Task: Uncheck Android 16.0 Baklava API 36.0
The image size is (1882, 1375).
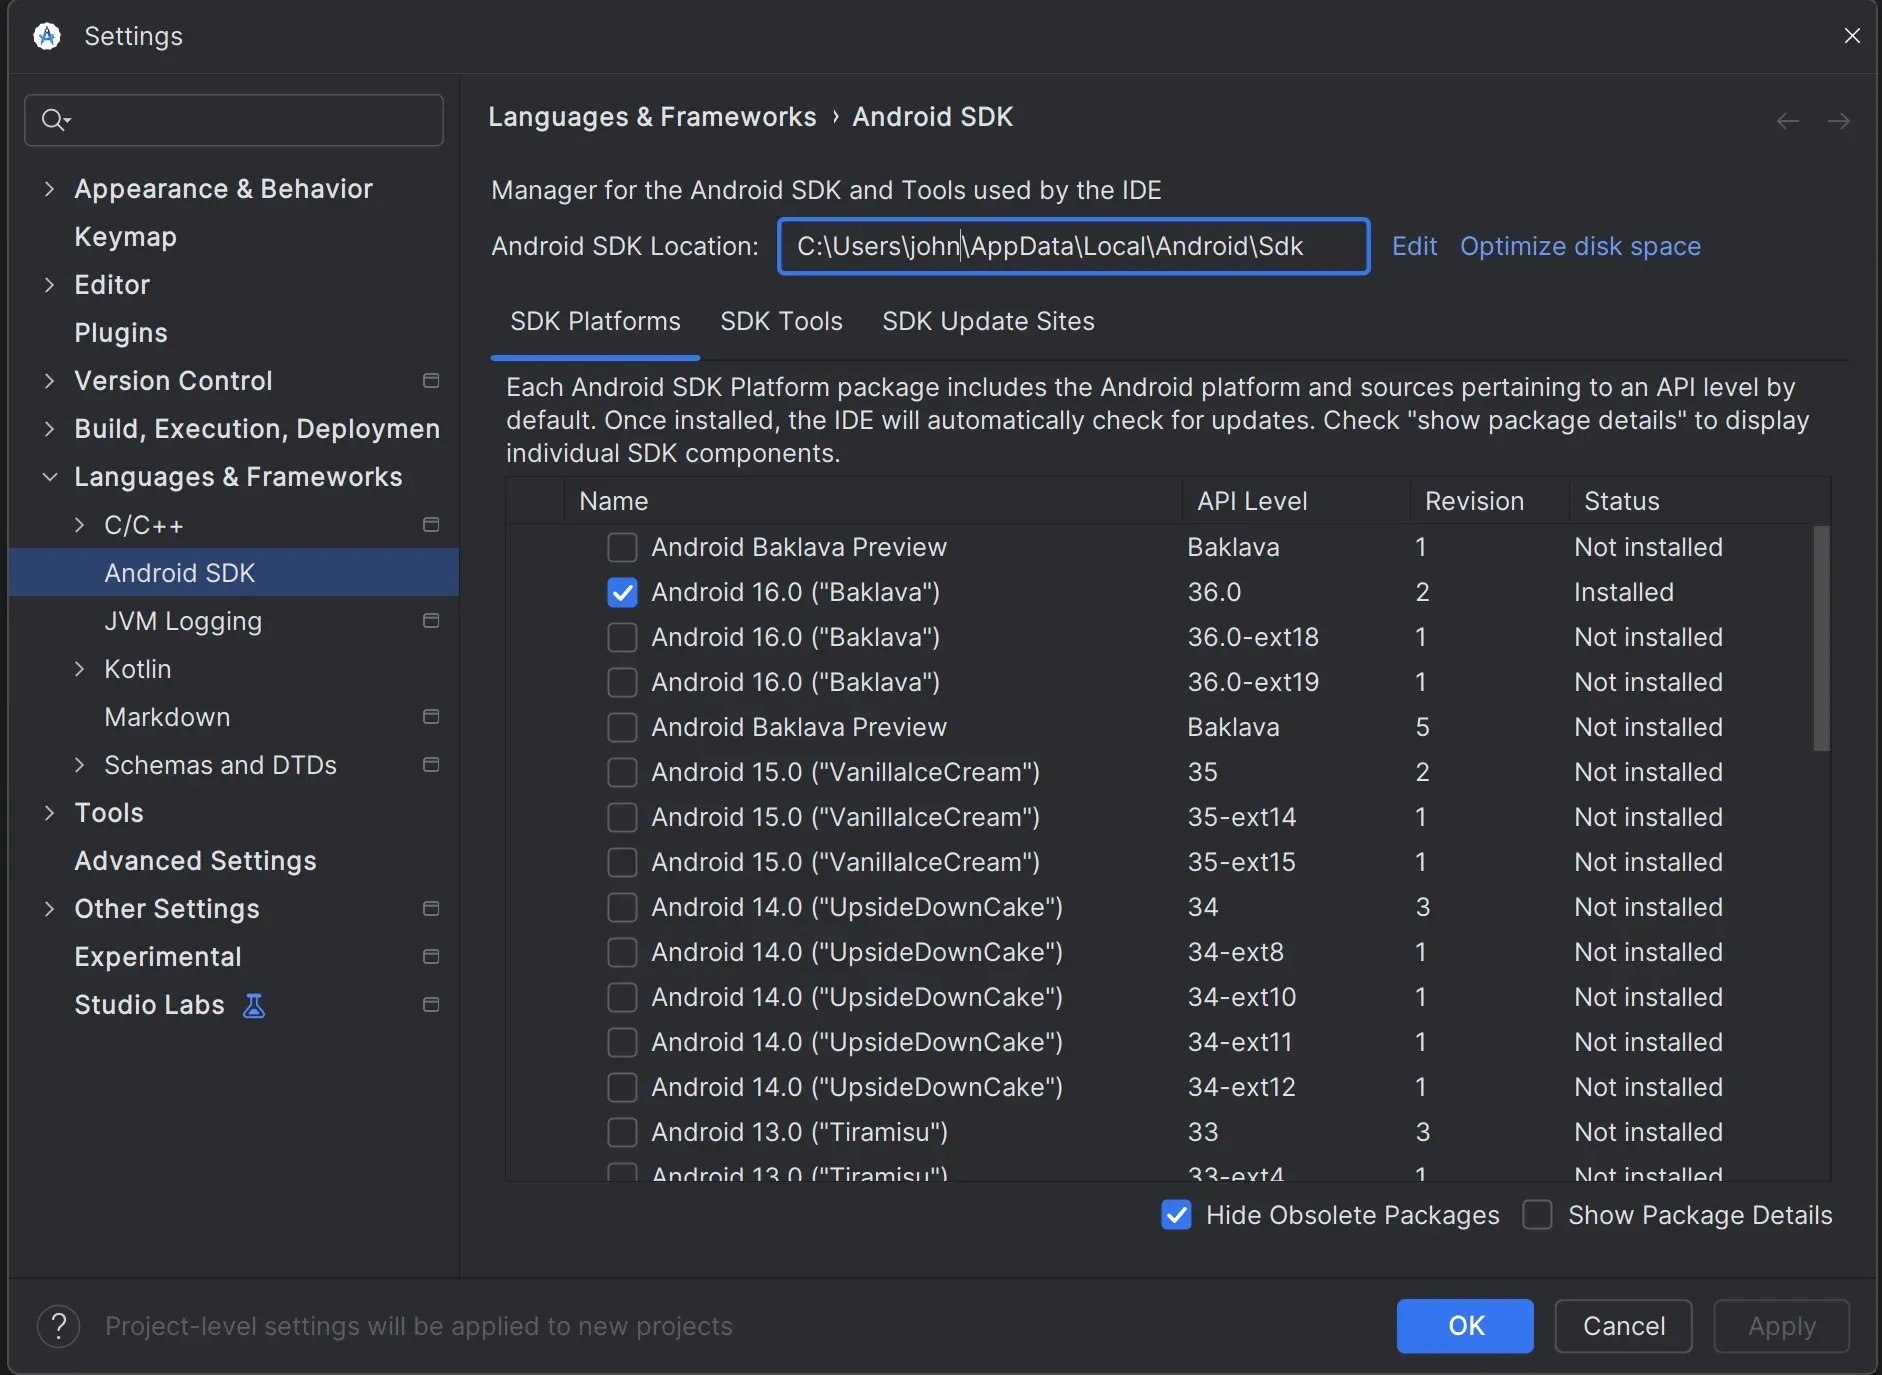Action: coord(622,593)
